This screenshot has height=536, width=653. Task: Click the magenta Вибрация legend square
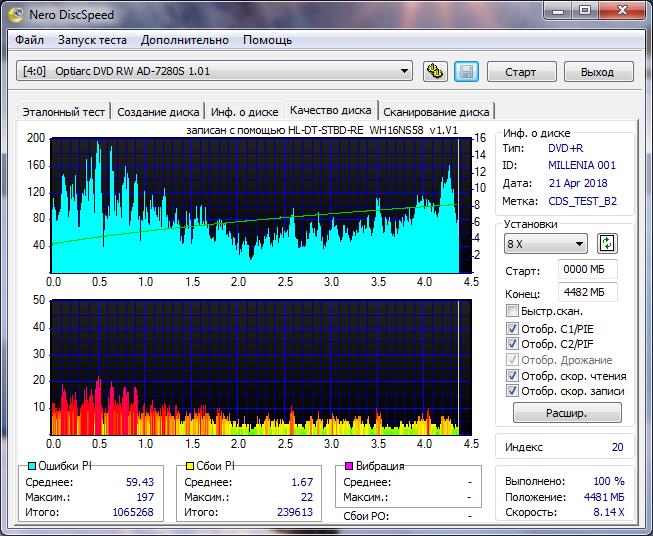348,466
